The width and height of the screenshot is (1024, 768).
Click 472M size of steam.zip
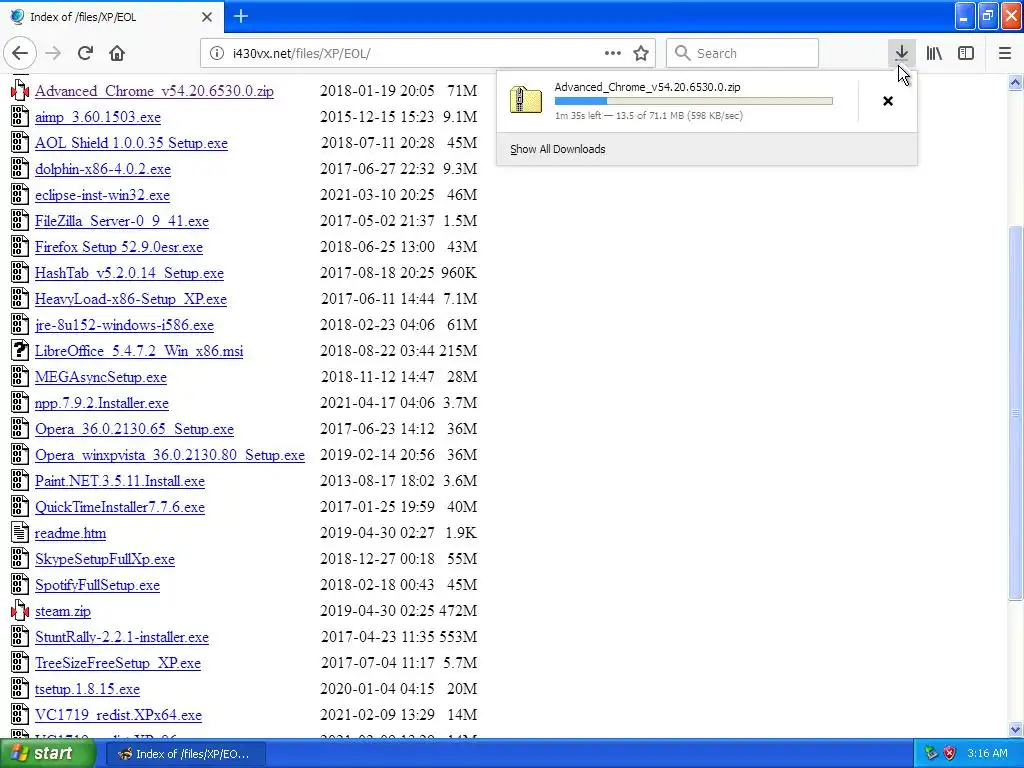point(458,611)
